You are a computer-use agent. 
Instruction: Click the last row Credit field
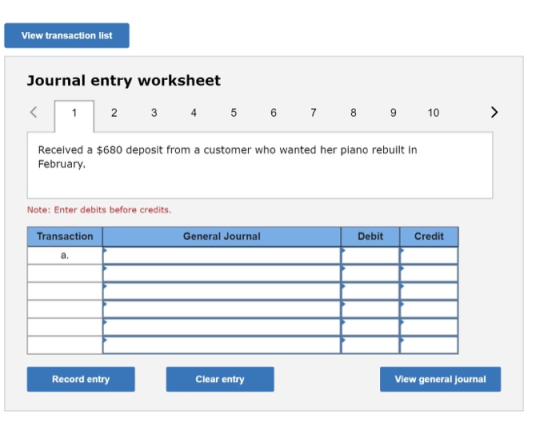[429, 345]
